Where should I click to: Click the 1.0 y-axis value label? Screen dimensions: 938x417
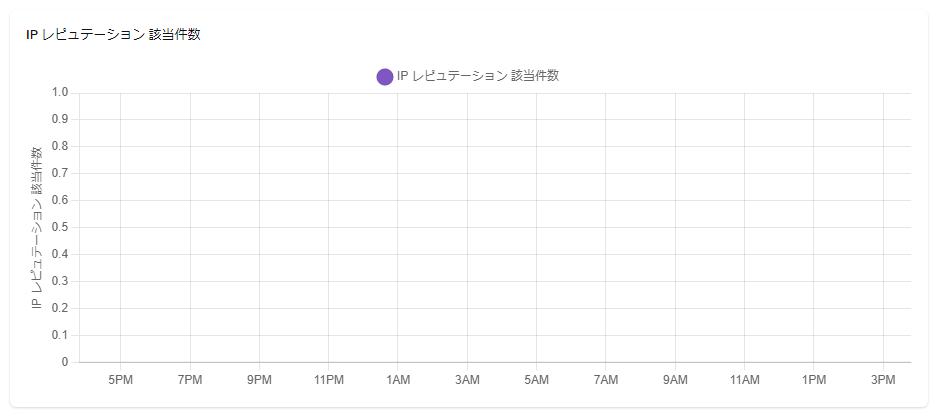pyautogui.click(x=59, y=93)
